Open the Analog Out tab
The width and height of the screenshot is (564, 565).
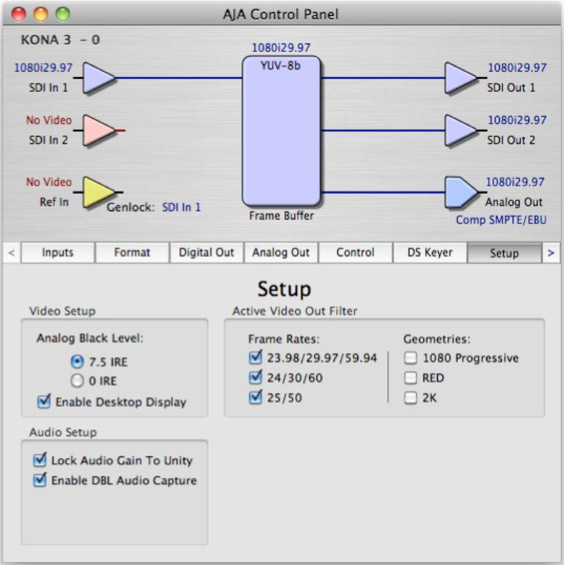[x=281, y=253]
